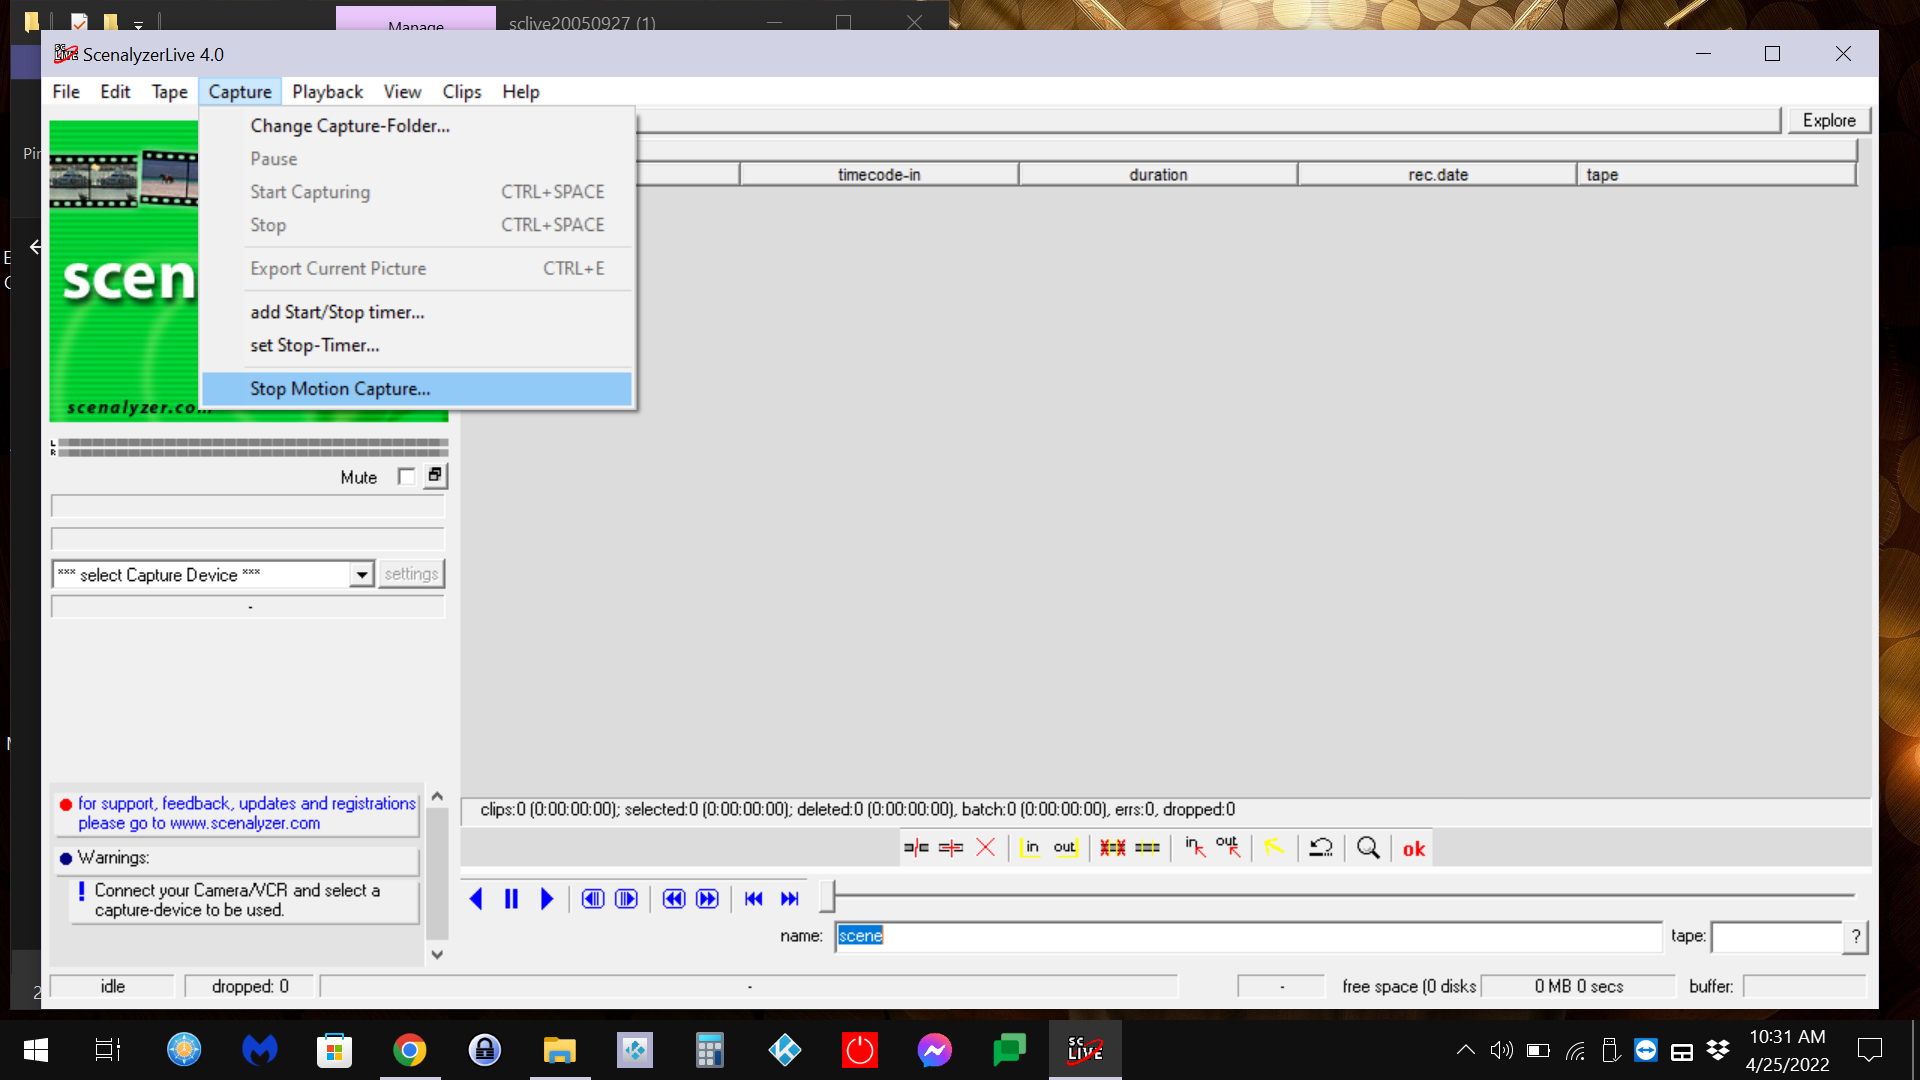Toggle the Mute checkbox
The image size is (1920, 1080).
406,477
